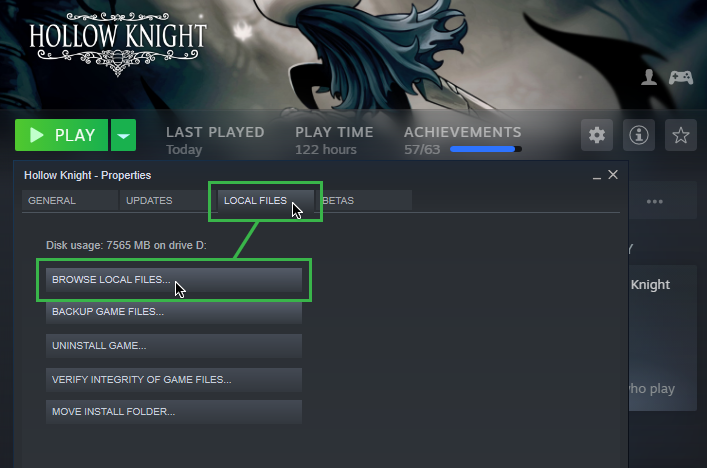Screen dimensions: 707x468
Task: Open the game settings gear icon
Action: tap(597, 135)
